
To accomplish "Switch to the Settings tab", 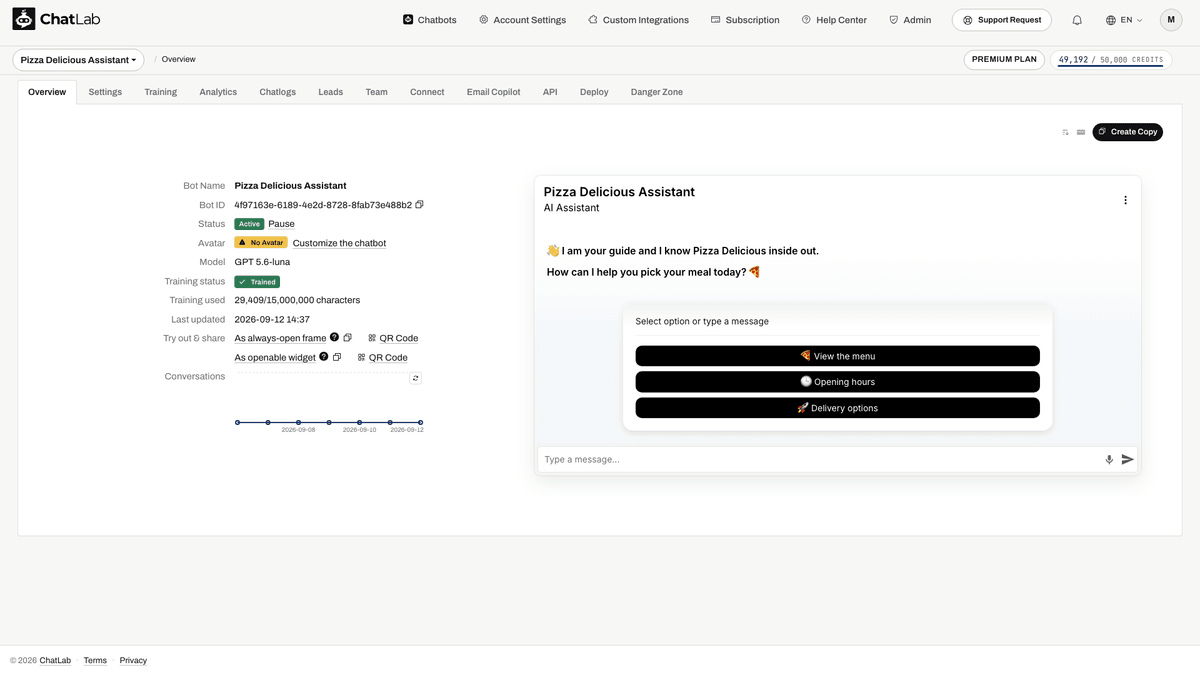I will click(x=105, y=92).
